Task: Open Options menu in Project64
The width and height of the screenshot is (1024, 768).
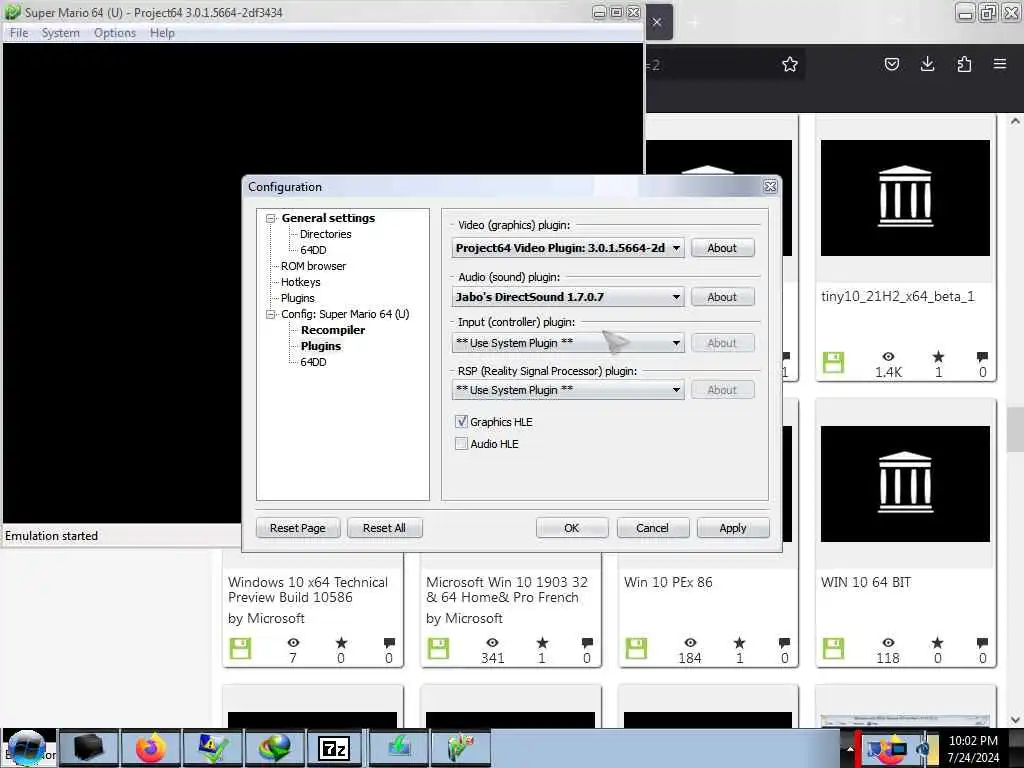Action: pyautogui.click(x=115, y=33)
